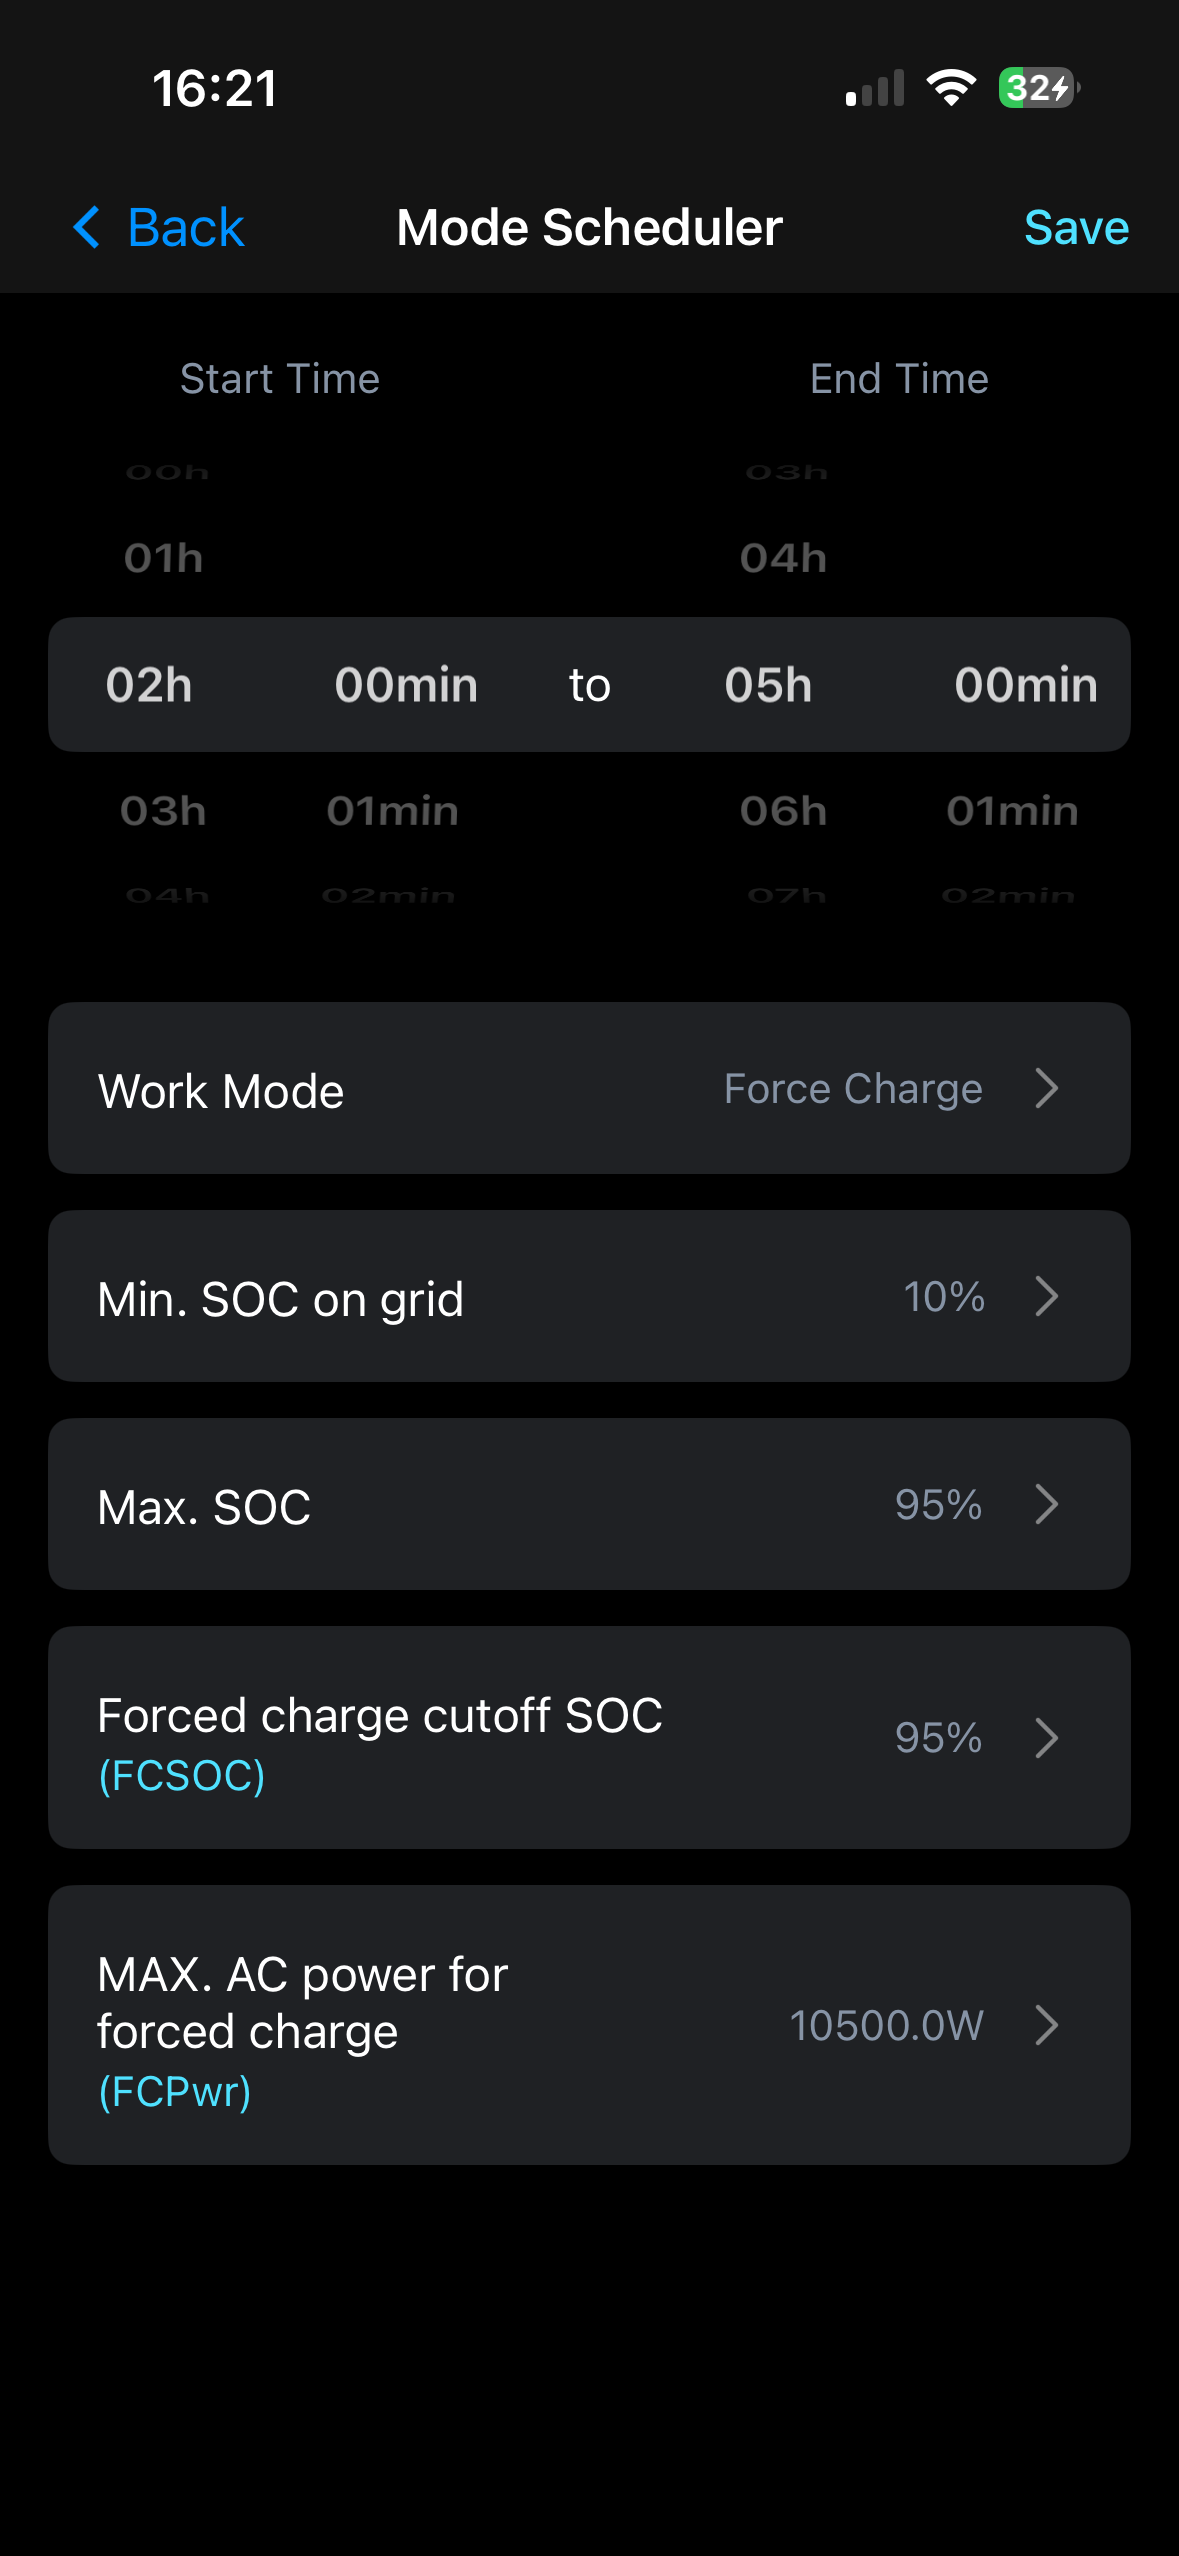The height and width of the screenshot is (2556, 1179).
Task: Expand the Min. SOC on grid chevron
Action: coord(1047,1296)
